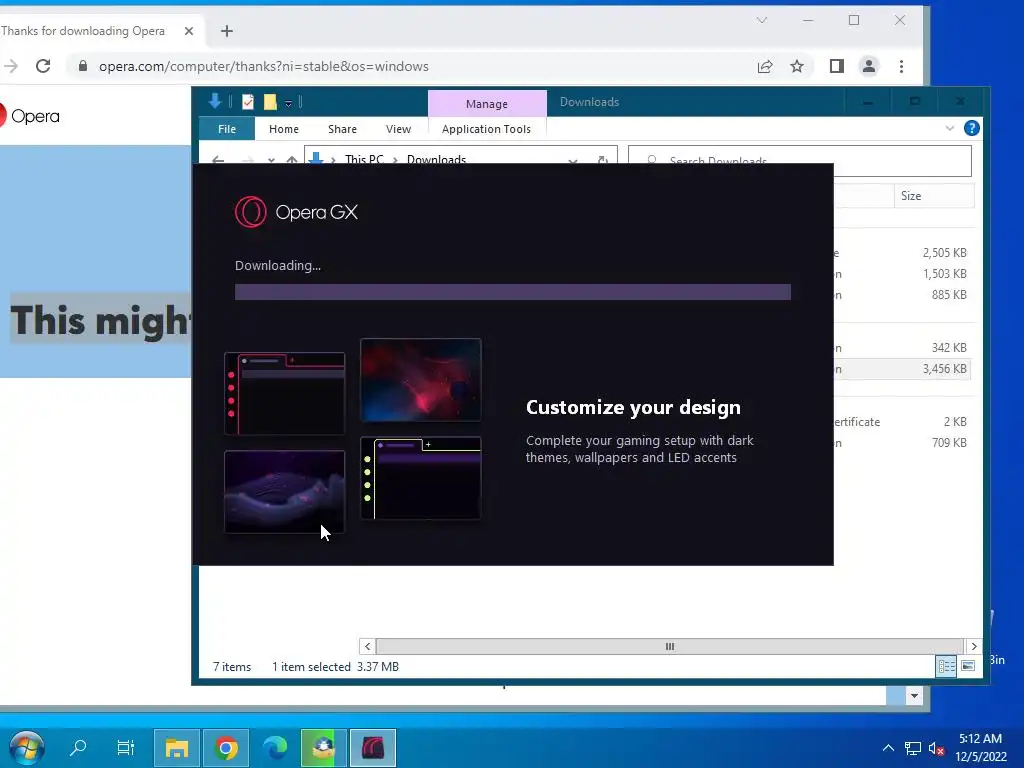Screen dimensions: 1024x768
Task: Click the red nebula wallpaper thumbnail
Action: coord(421,379)
